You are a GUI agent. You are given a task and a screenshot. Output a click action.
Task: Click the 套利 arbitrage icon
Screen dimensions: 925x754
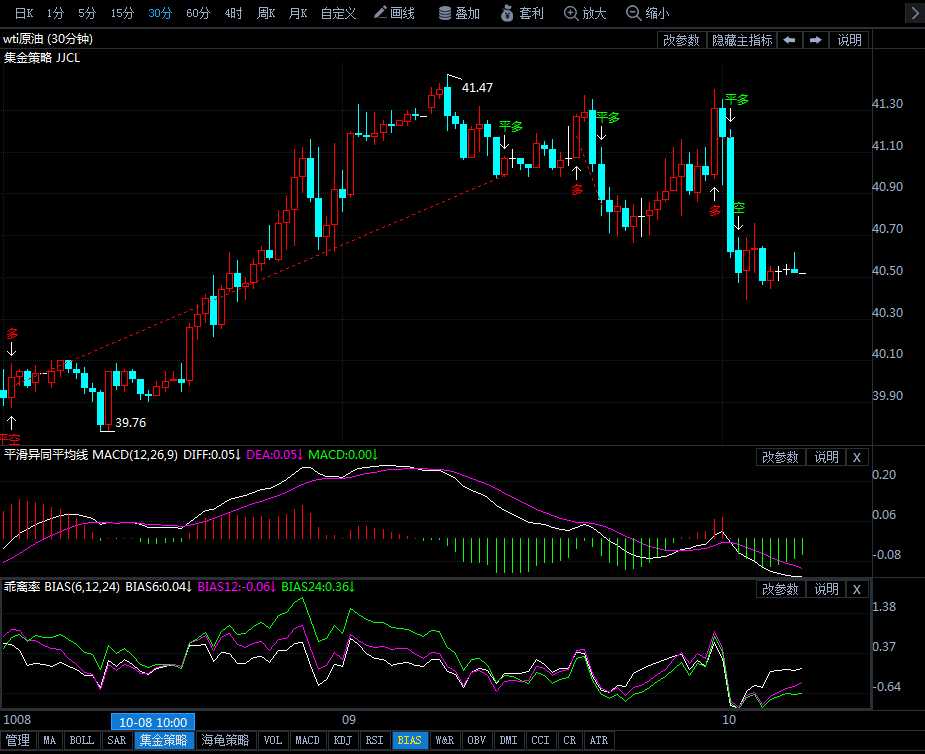pyautogui.click(x=521, y=13)
